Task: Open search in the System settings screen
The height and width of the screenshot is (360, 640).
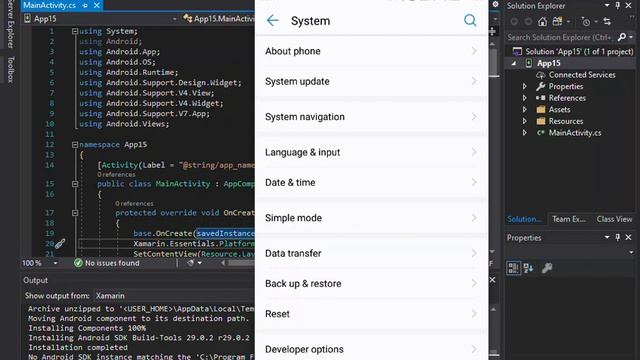Action: click(470, 20)
